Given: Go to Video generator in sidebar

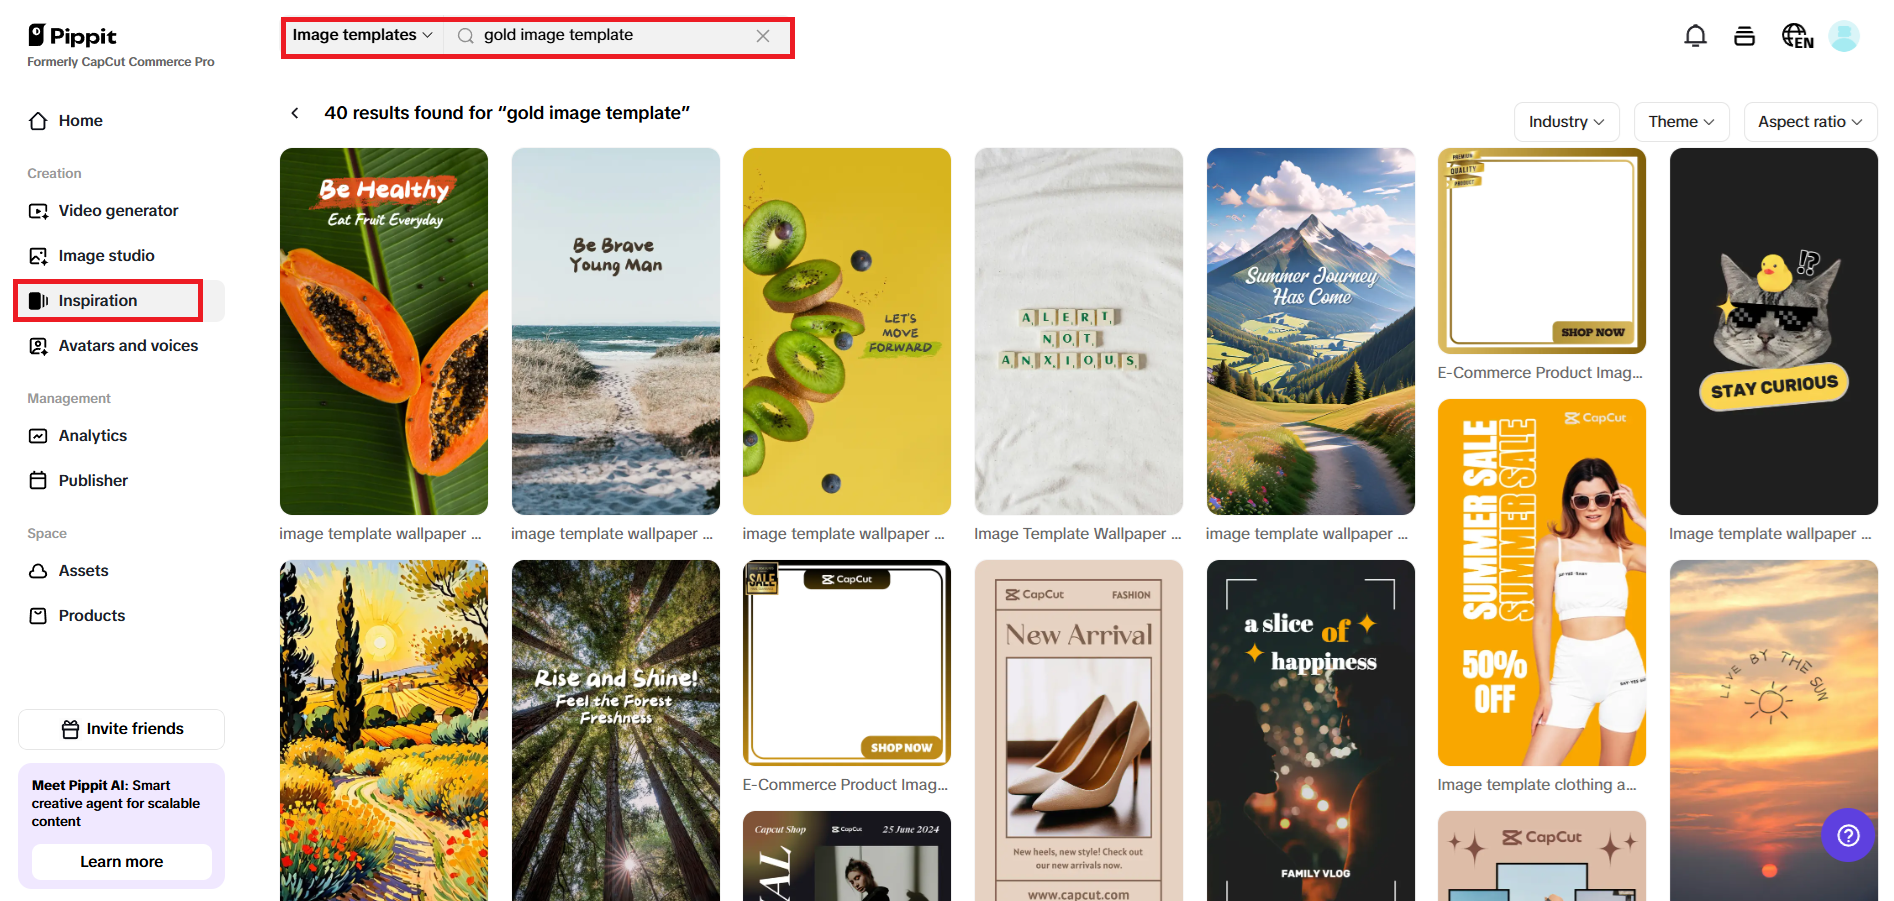Looking at the screenshot, I should [x=120, y=211].
